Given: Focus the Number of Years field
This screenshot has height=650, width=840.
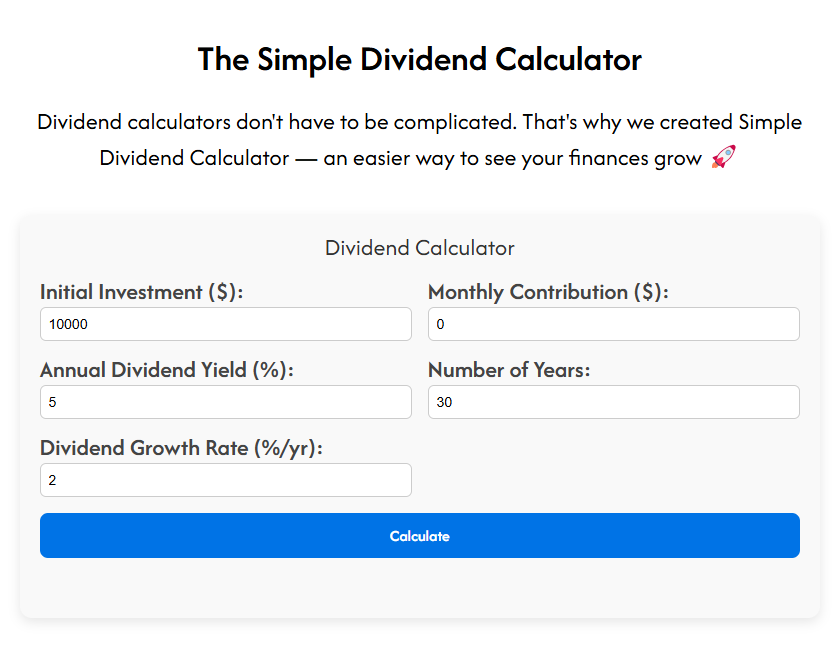Looking at the screenshot, I should 613,402.
